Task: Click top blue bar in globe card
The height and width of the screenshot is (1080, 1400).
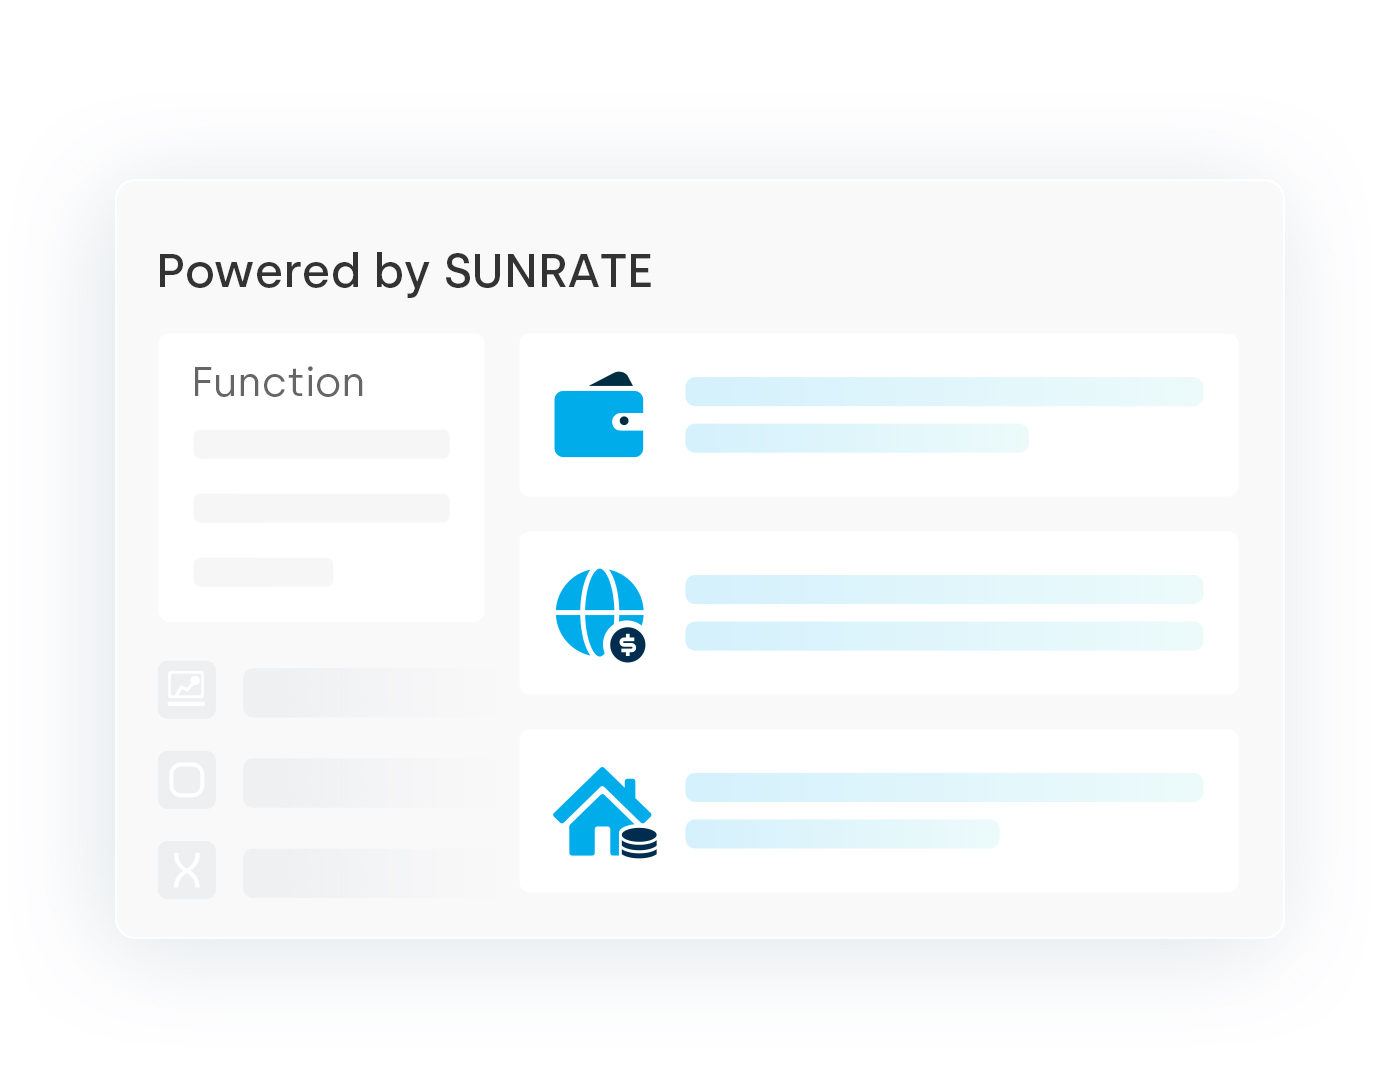Action: pos(943,589)
